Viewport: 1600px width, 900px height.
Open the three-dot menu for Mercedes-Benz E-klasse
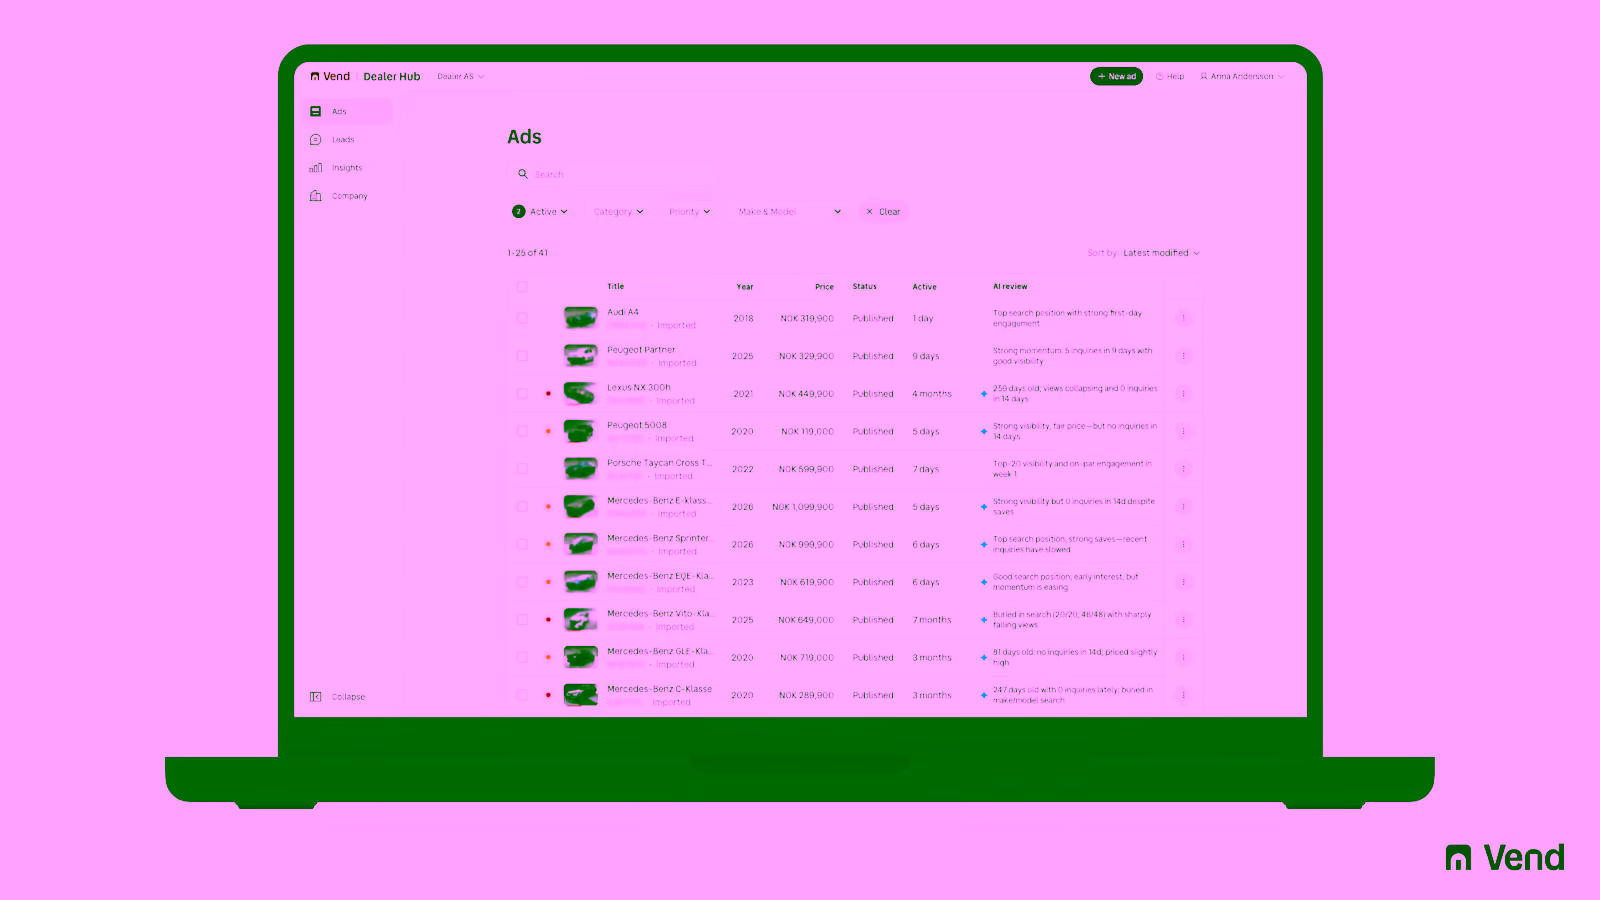pyautogui.click(x=1183, y=507)
